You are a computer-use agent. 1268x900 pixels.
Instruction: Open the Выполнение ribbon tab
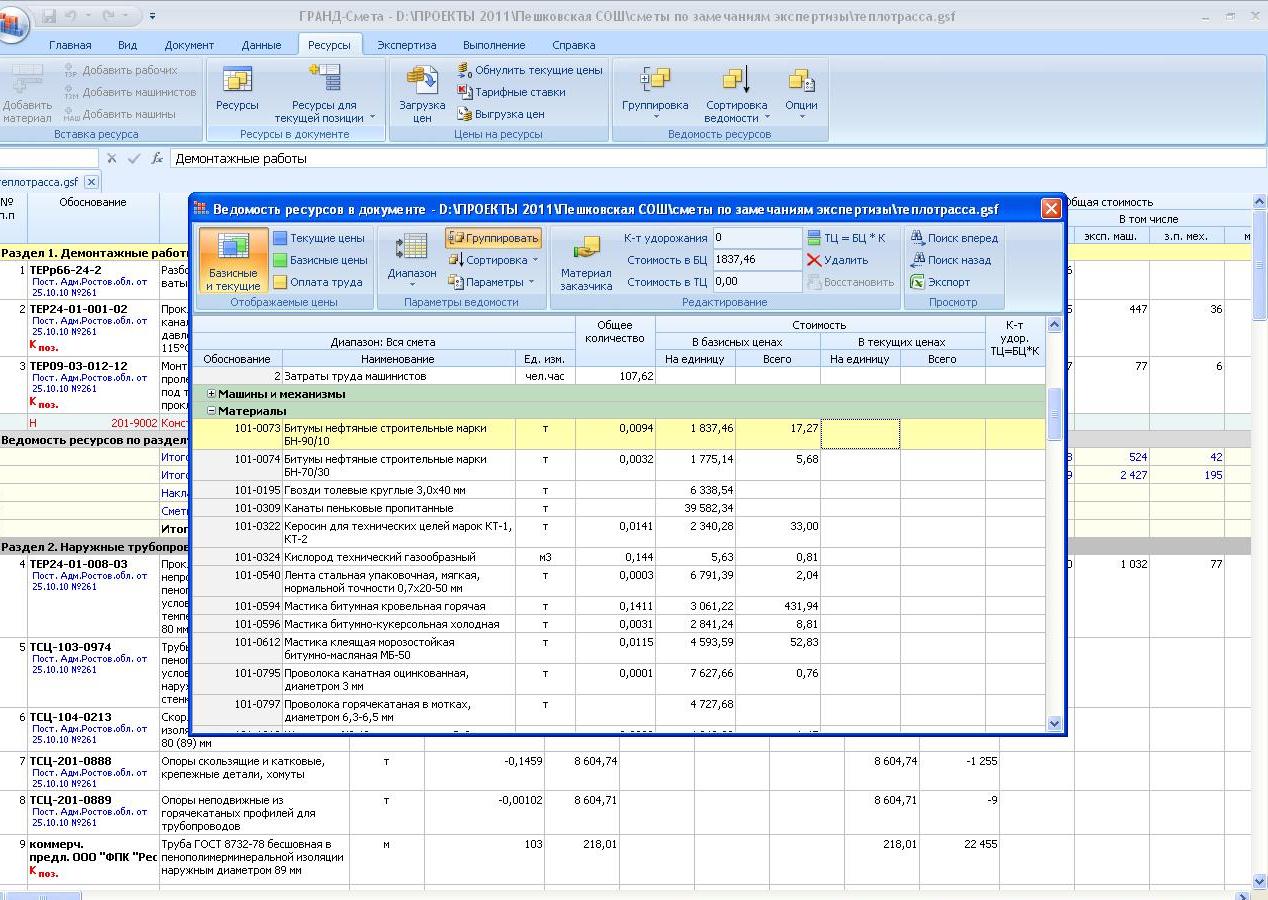click(x=494, y=45)
